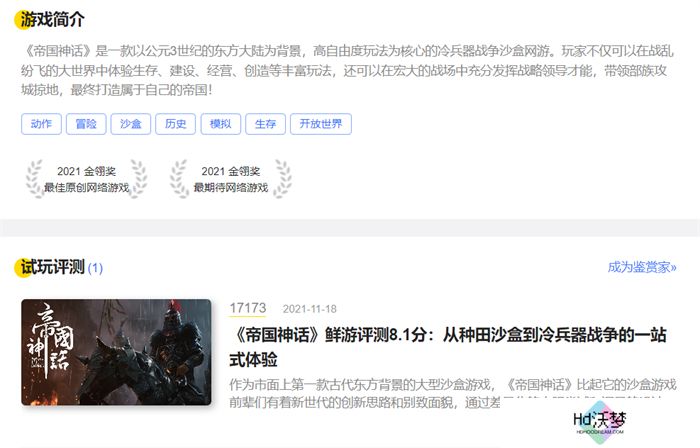Open the 帝国神话 review thumbnail image
The image size is (700, 448).
(x=116, y=352)
